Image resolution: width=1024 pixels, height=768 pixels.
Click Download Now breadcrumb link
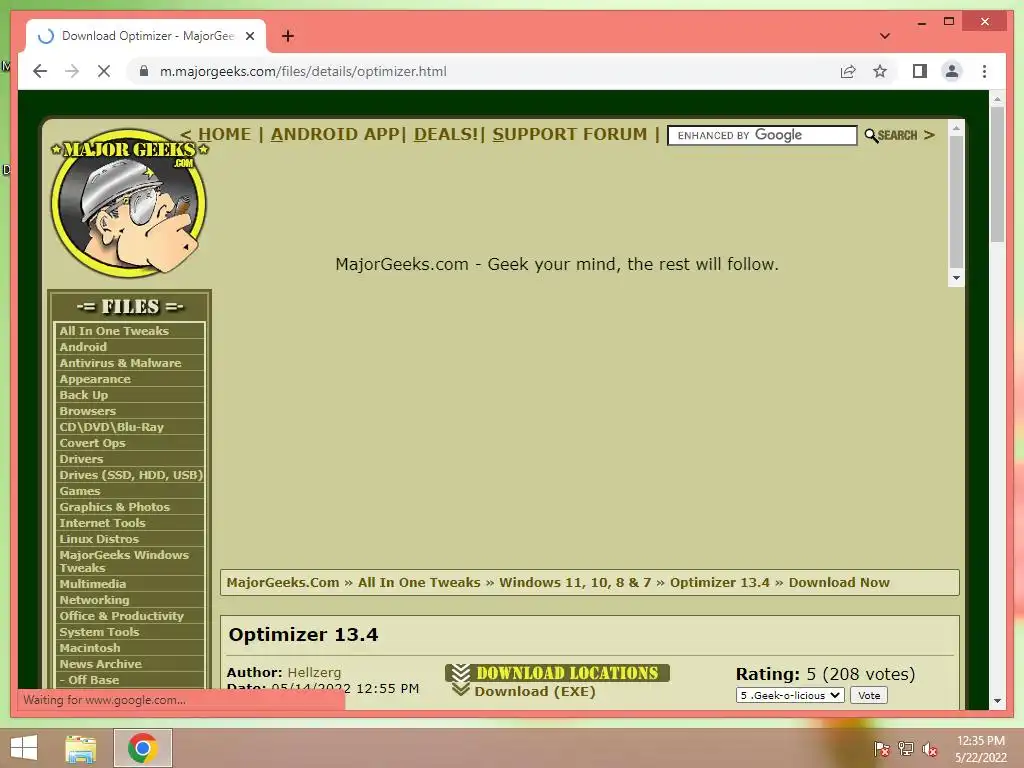pyautogui.click(x=839, y=583)
